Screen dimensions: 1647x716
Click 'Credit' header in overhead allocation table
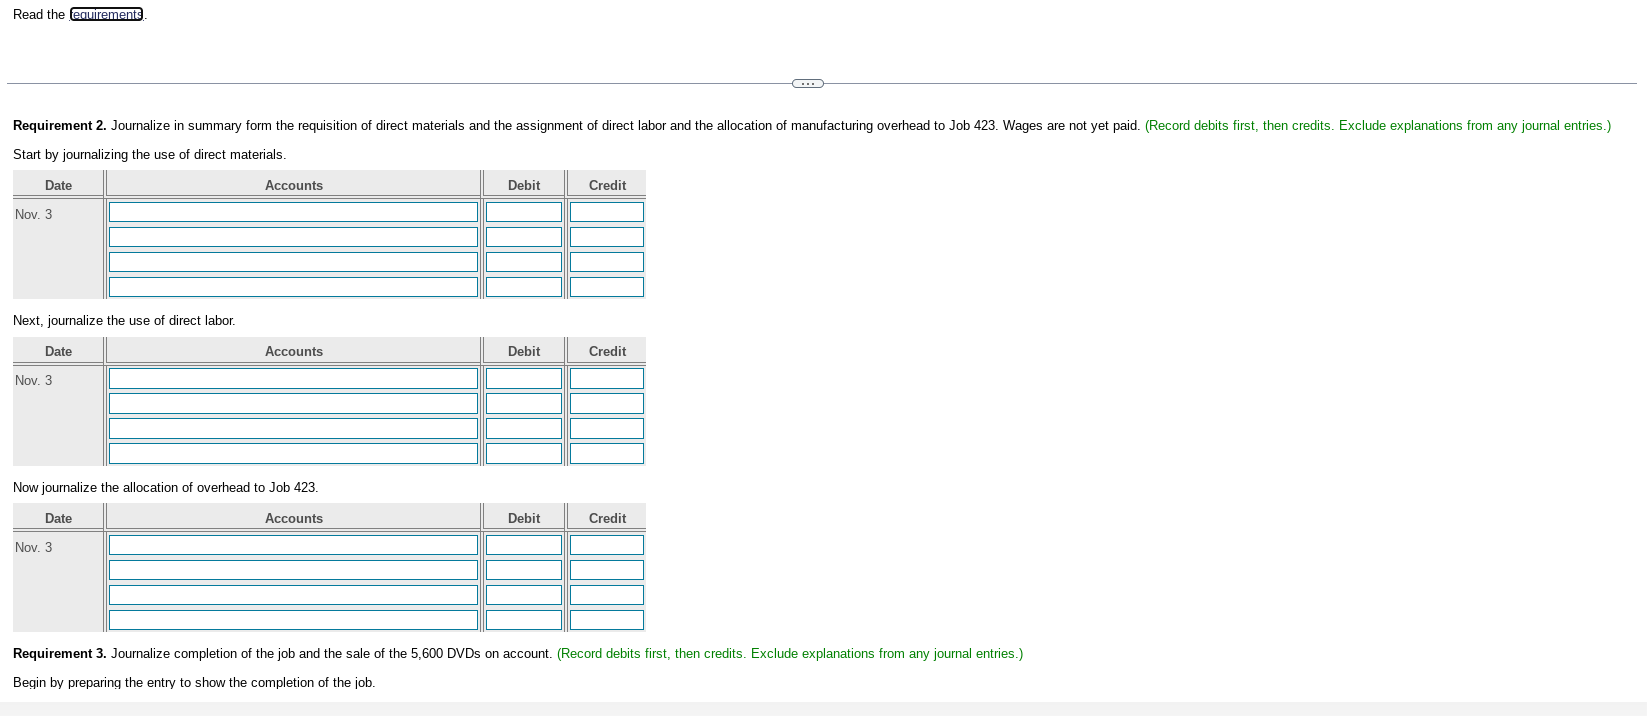607,518
